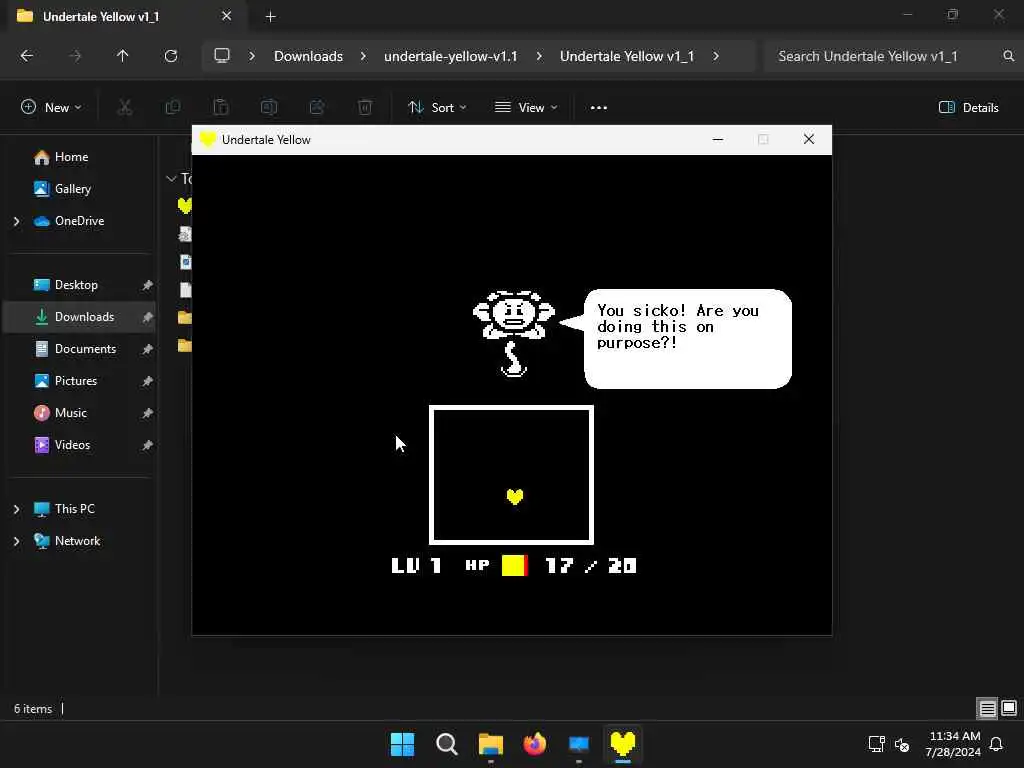Expand the This PC tree node
The height and width of the screenshot is (768, 1024).
click(x=16, y=509)
